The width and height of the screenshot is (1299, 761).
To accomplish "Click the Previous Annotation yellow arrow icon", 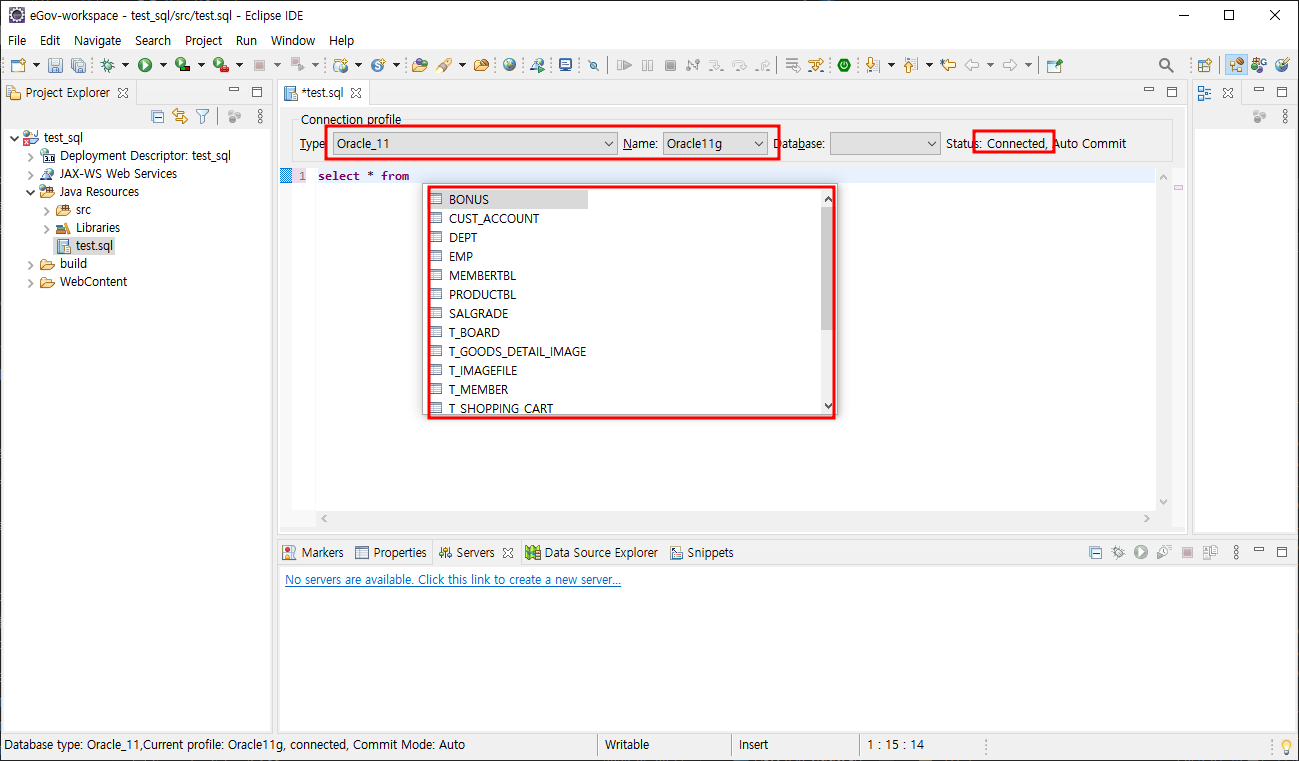I will coord(910,65).
